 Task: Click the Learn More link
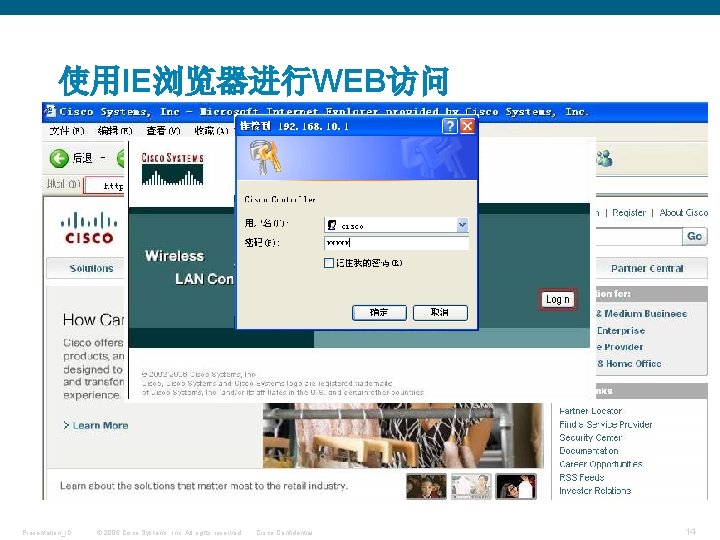coord(96,426)
